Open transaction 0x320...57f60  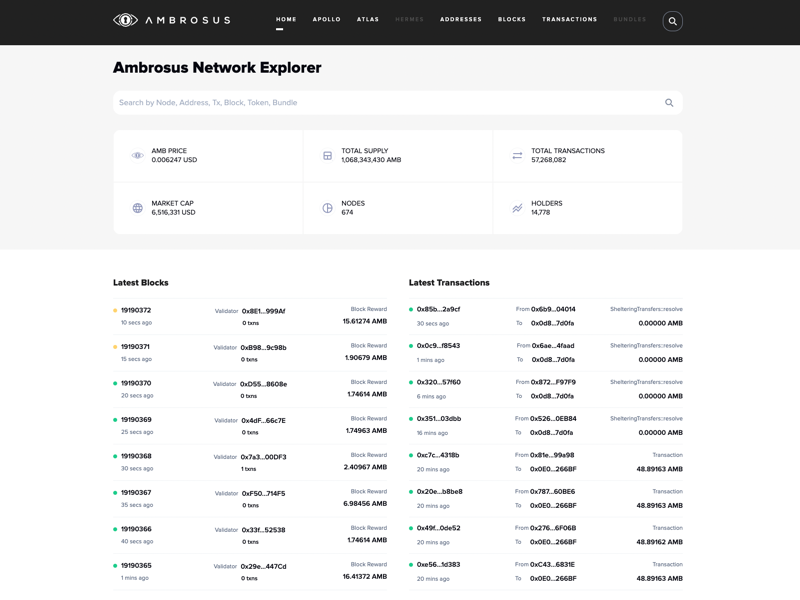[x=438, y=382]
